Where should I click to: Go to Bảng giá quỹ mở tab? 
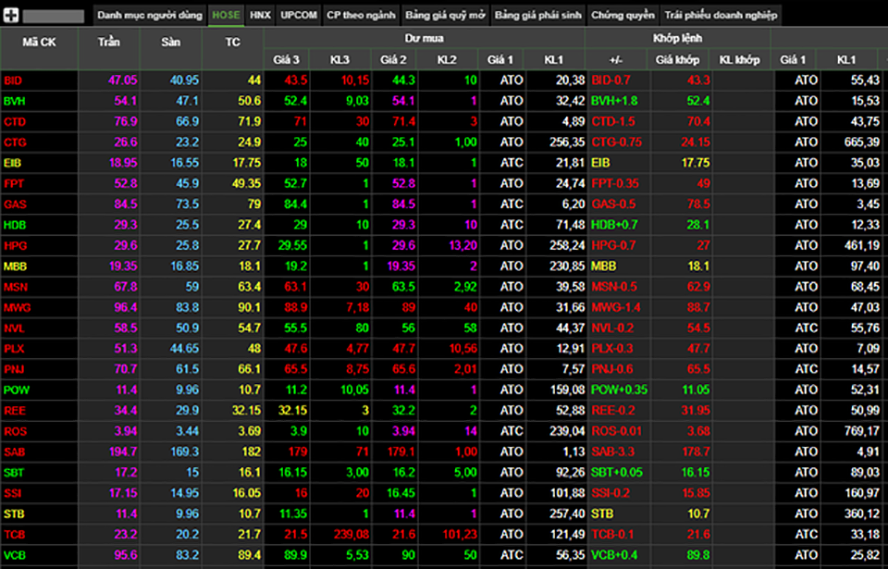[444, 16]
